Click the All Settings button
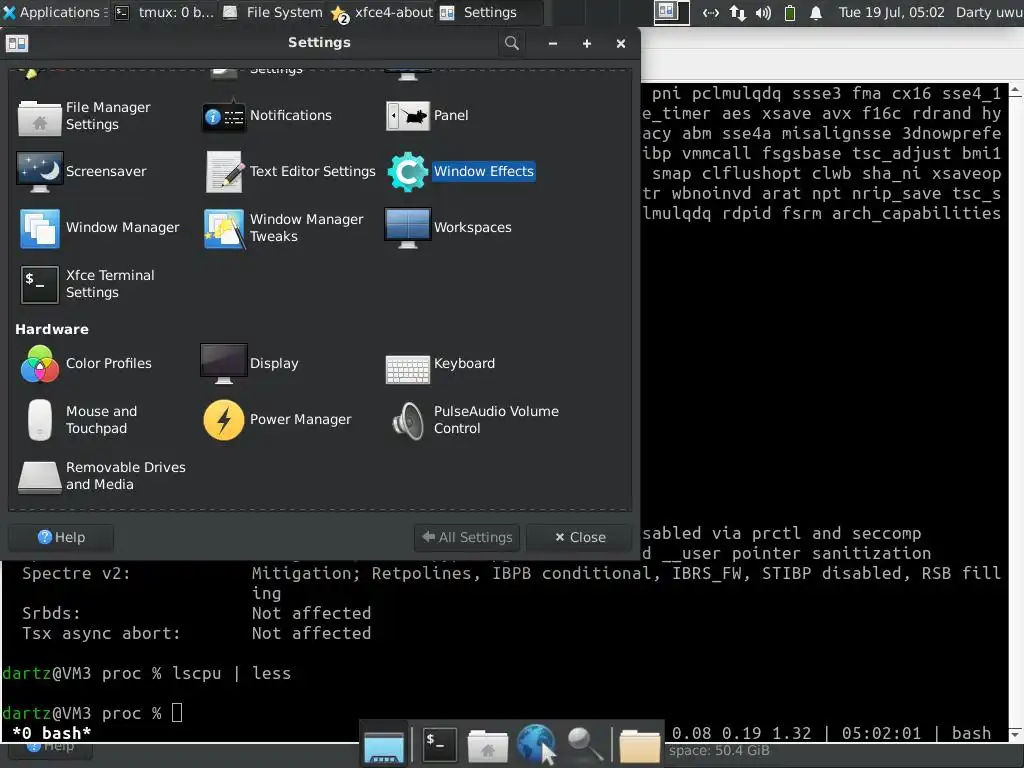Screen dimensions: 1024x768 click(467, 537)
